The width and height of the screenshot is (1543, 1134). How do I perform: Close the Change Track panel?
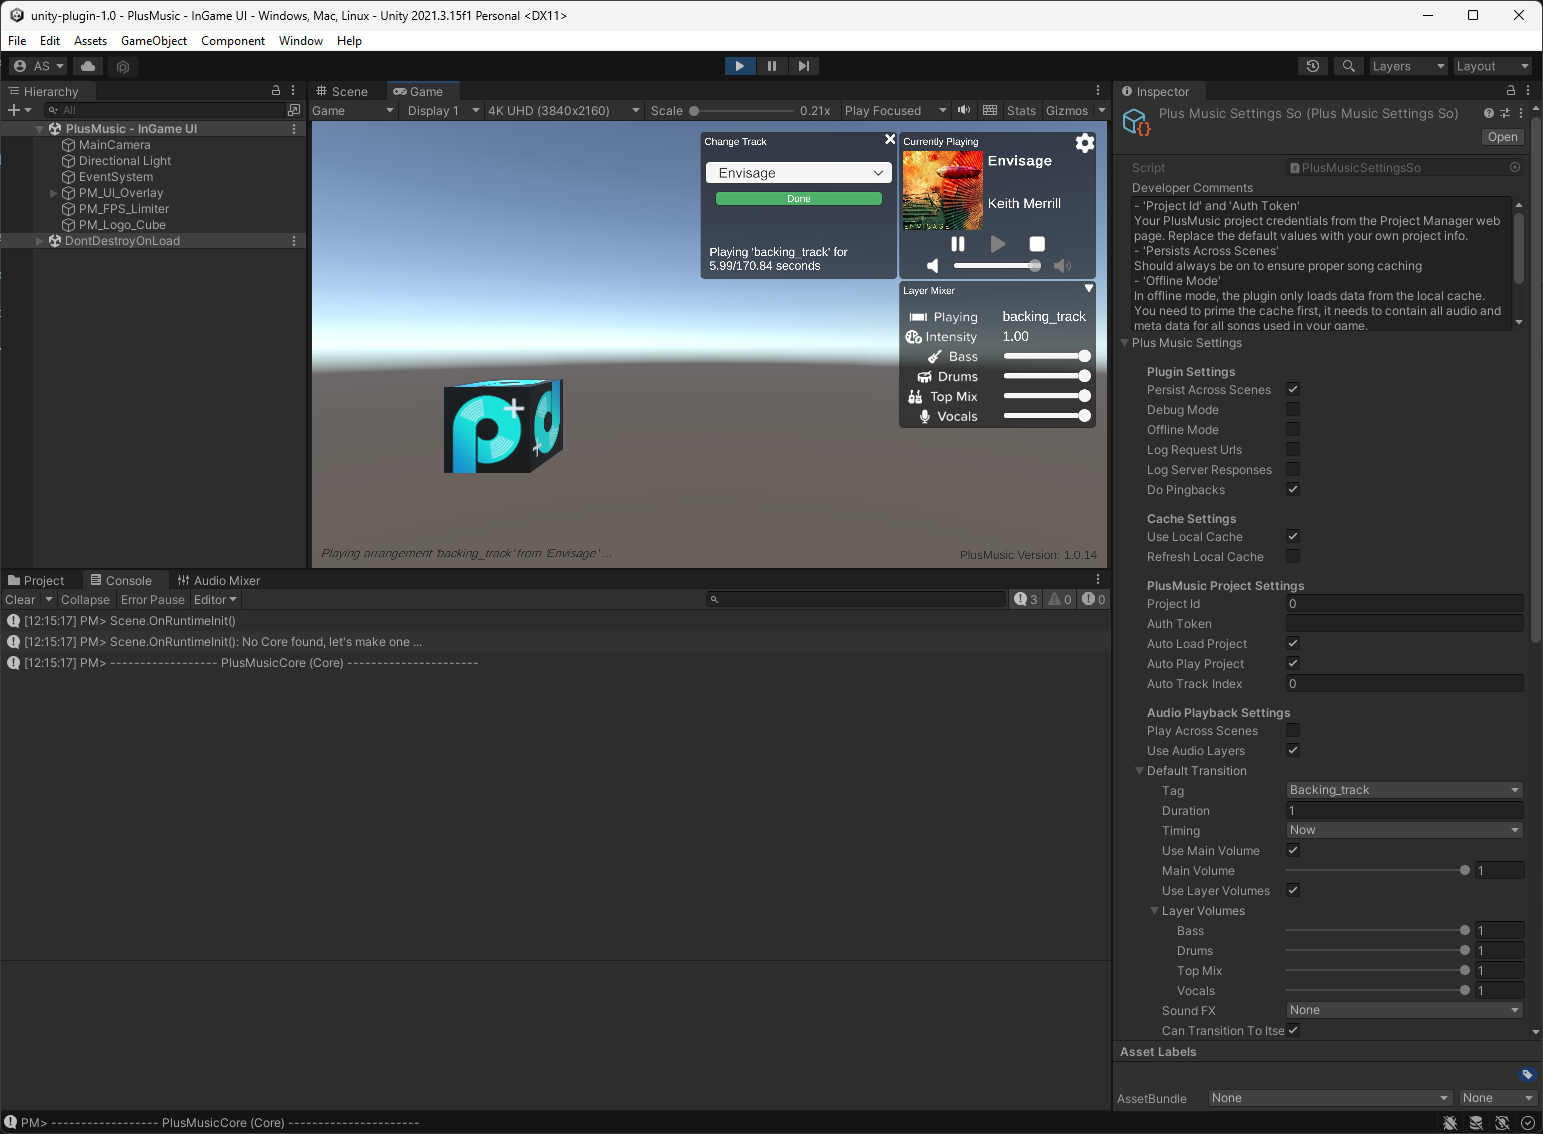coord(889,140)
